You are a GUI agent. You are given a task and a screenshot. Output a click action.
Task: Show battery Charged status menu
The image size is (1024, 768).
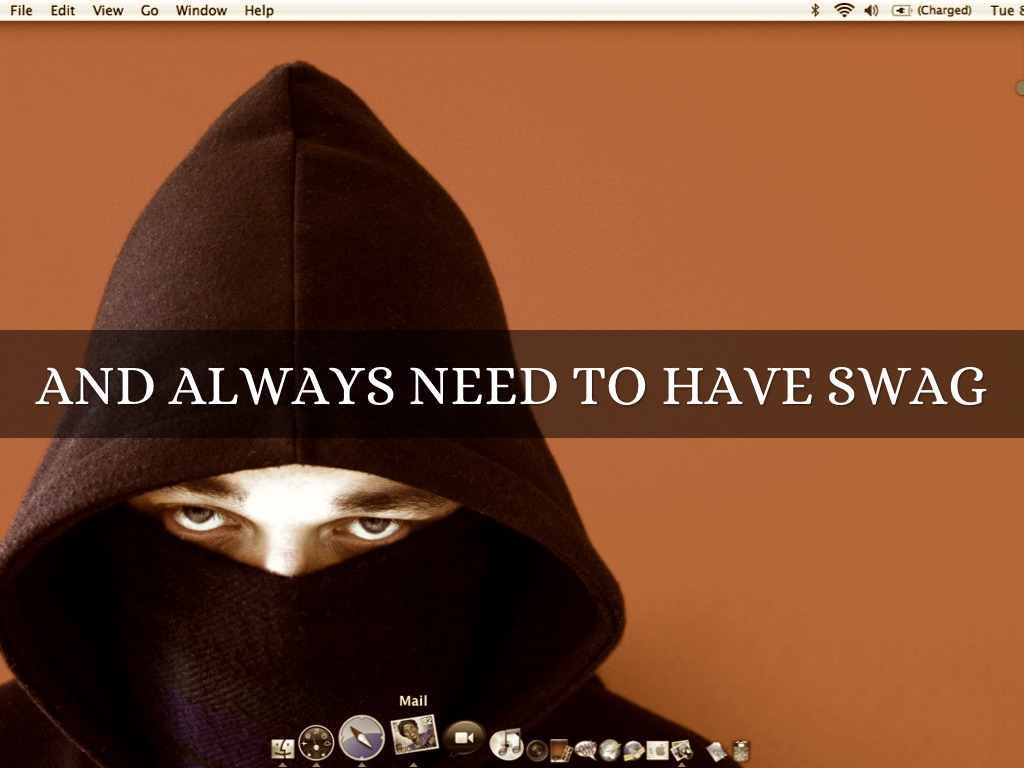click(x=931, y=10)
